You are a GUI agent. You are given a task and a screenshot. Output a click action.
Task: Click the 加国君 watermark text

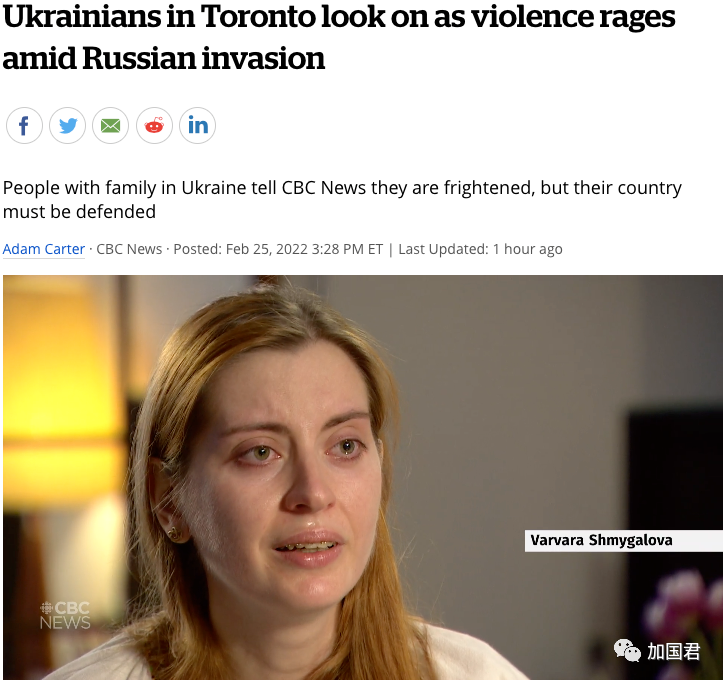[674, 652]
